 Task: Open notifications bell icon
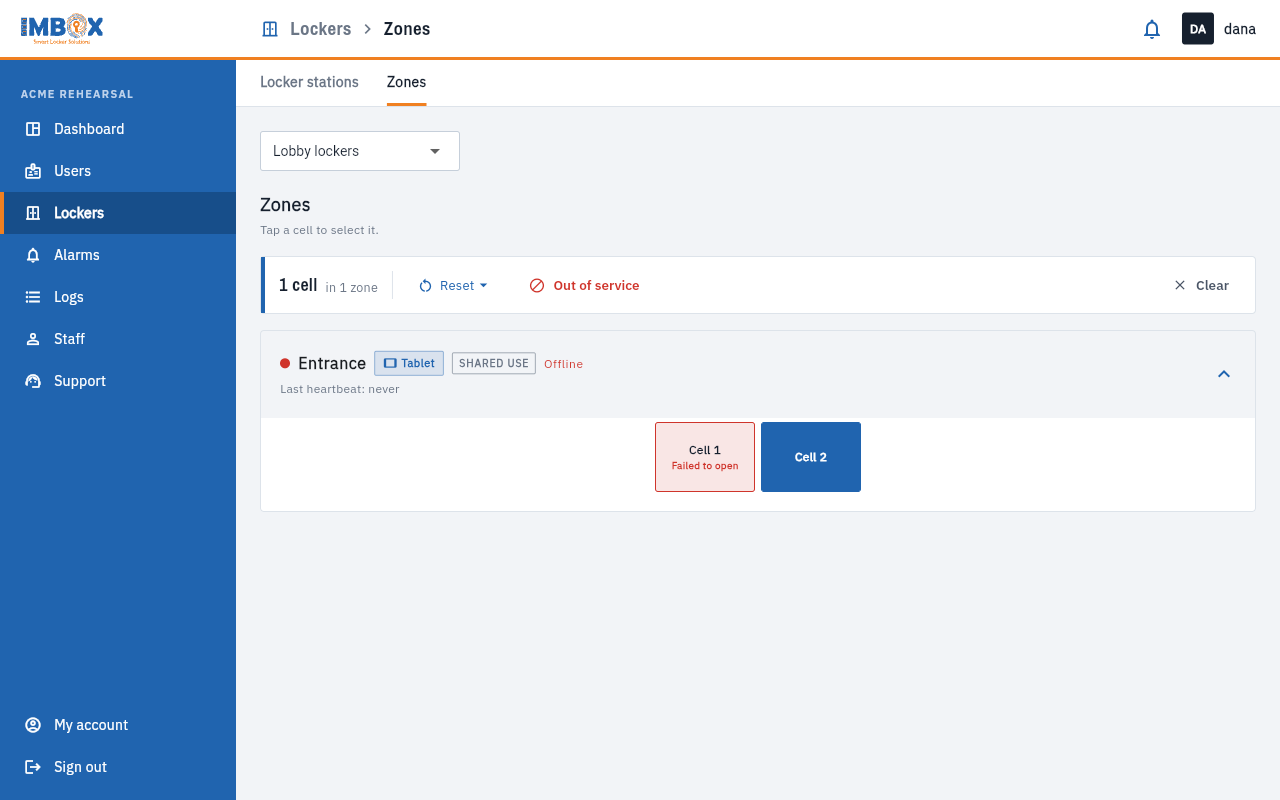1152,29
